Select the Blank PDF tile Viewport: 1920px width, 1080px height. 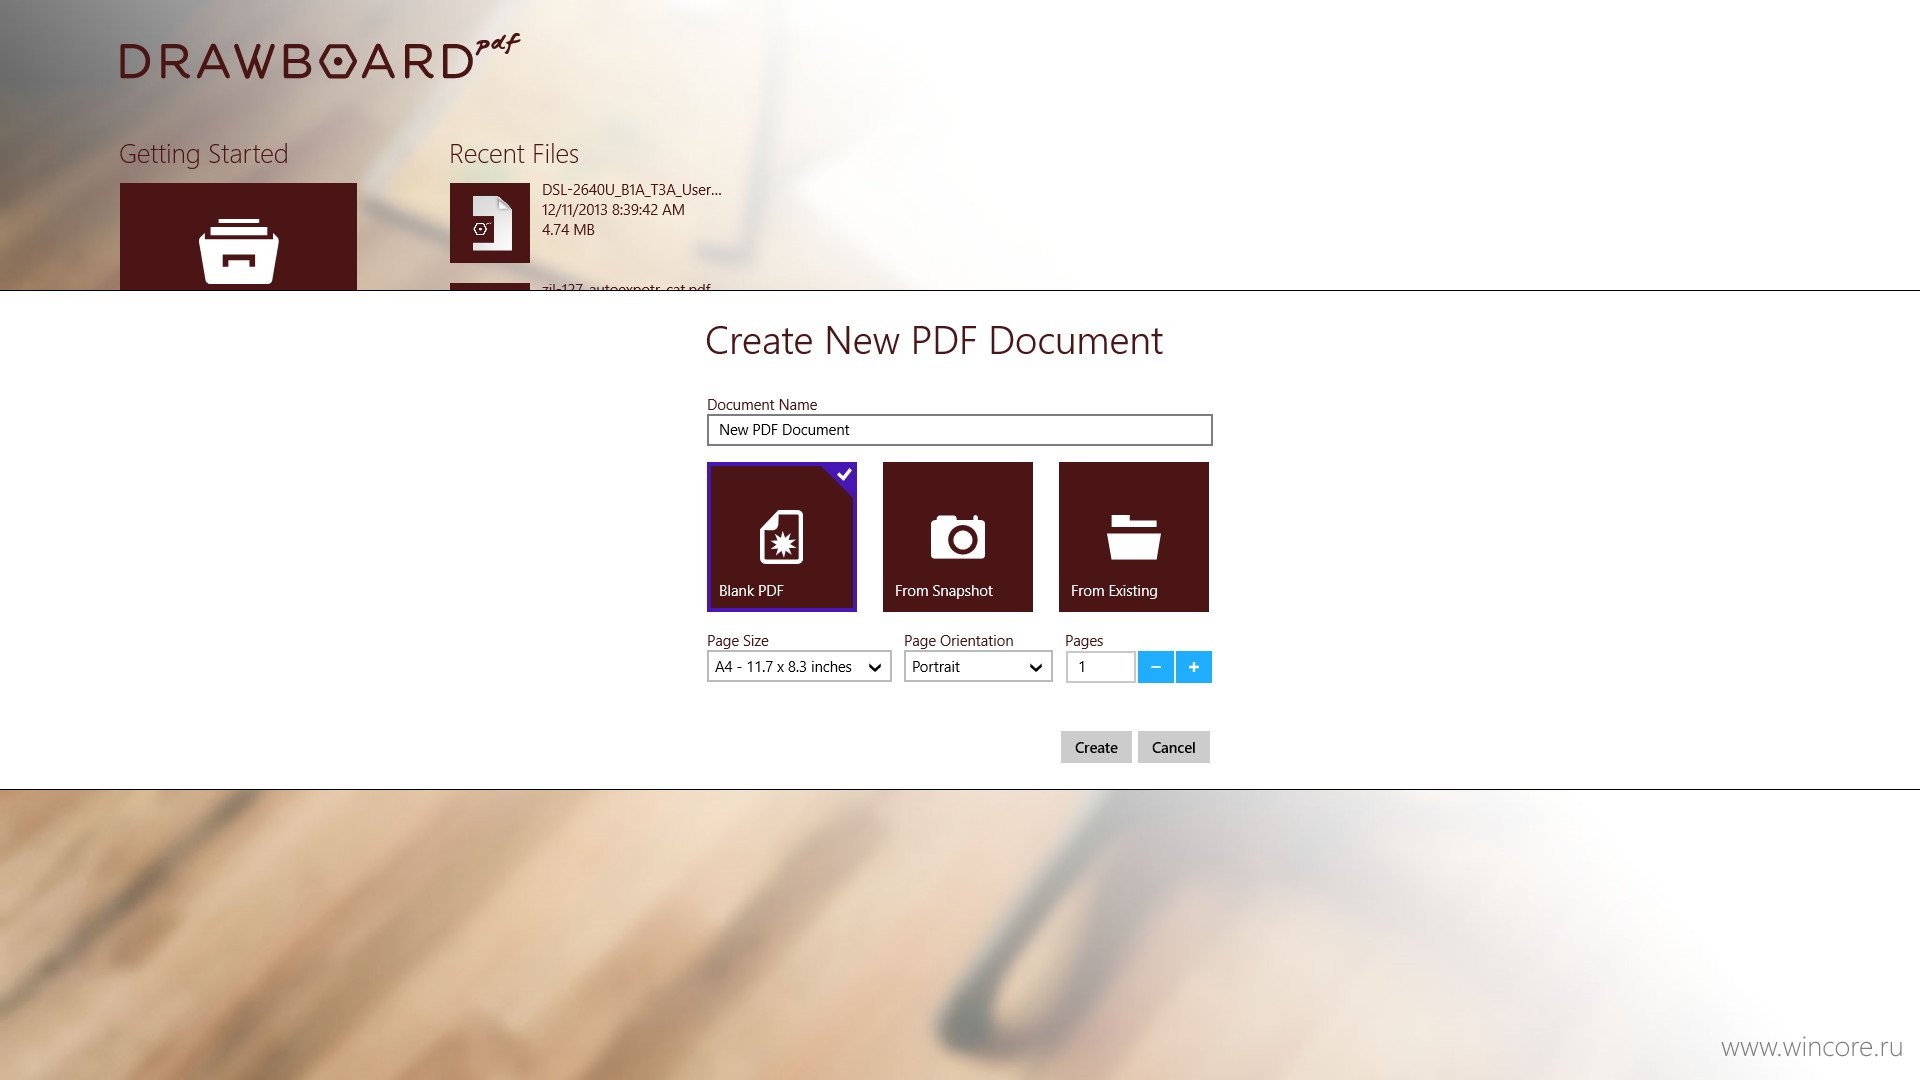(781, 537)
